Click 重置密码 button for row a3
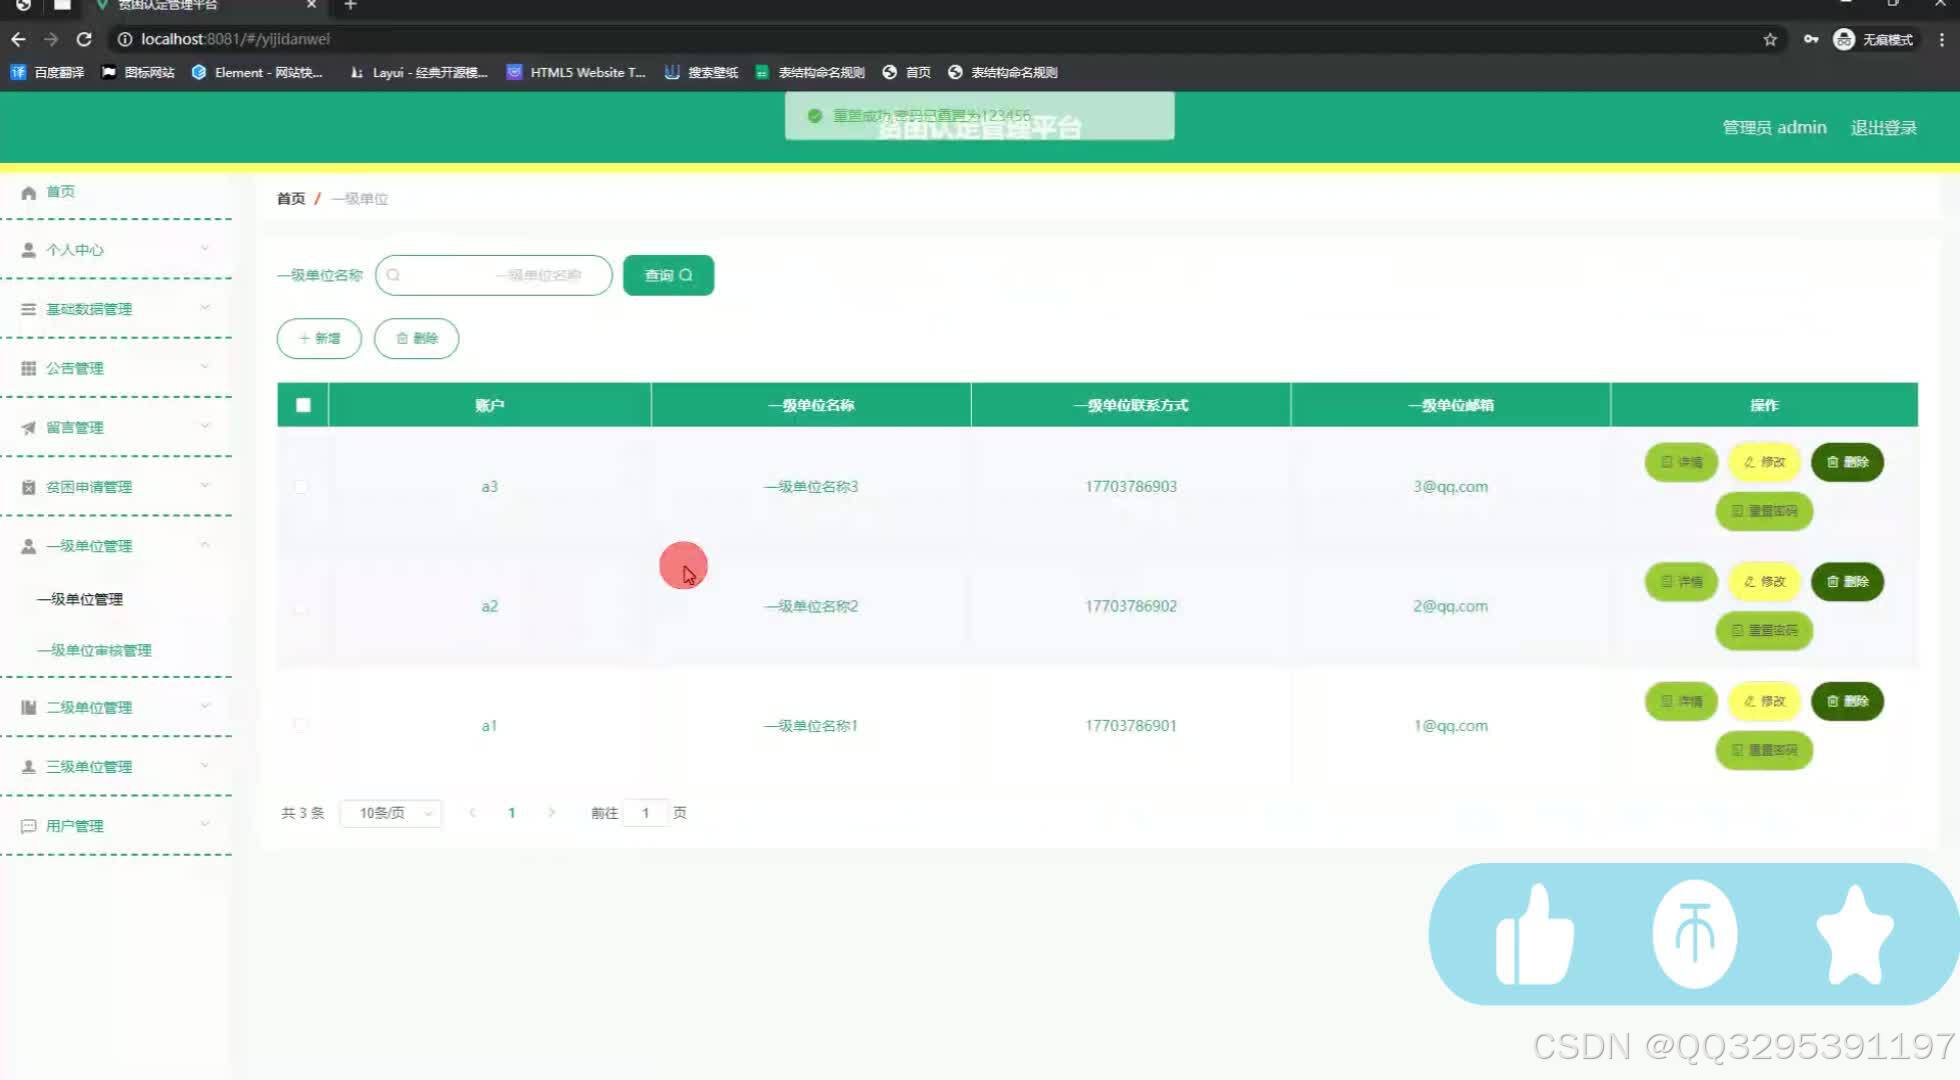 pyautogui.click(x=1764, y=511)
